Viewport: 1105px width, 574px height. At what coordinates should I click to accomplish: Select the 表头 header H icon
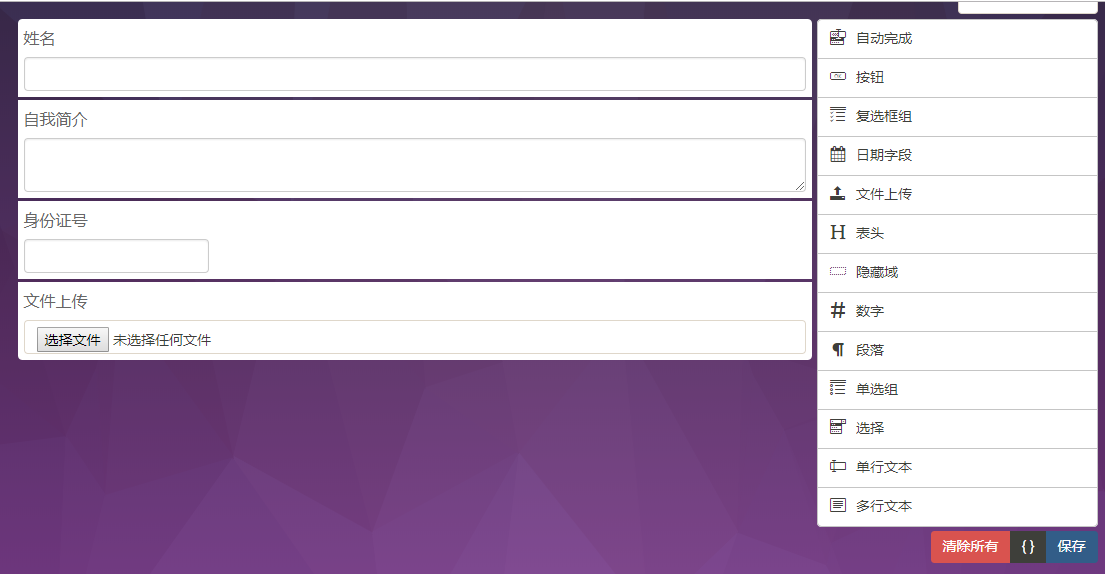click(x=837, y=232)
